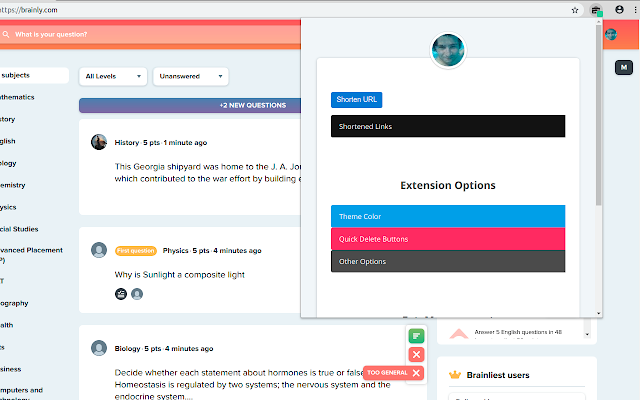Click 'Brainliest users' heading text
The image size is (640, 400).
point(498,375)
